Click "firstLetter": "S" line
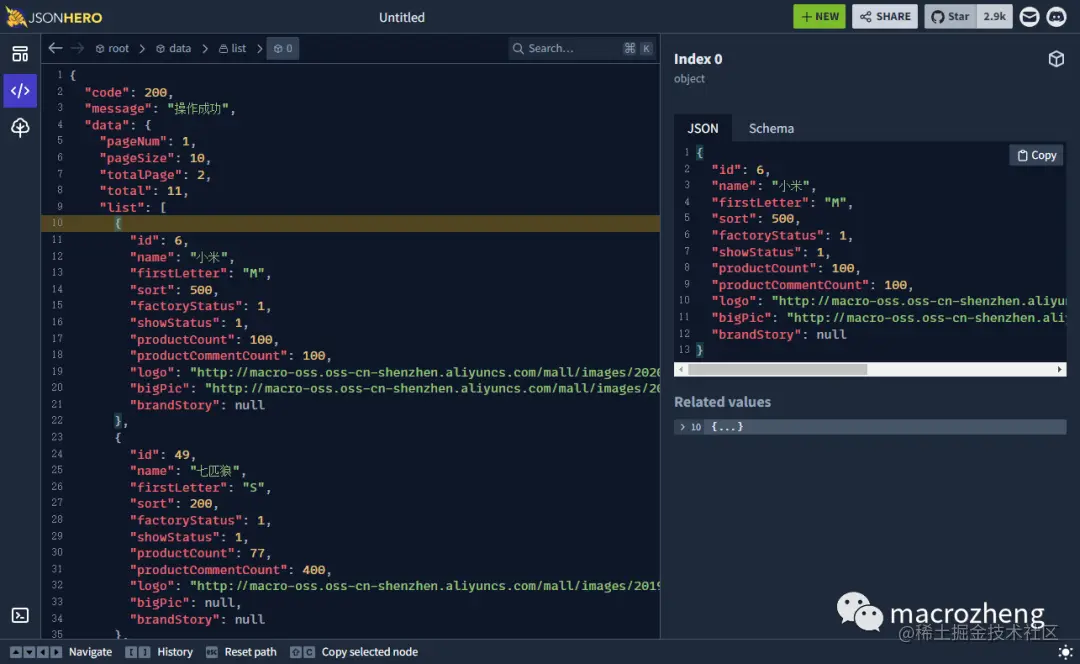 click(200, 488)
